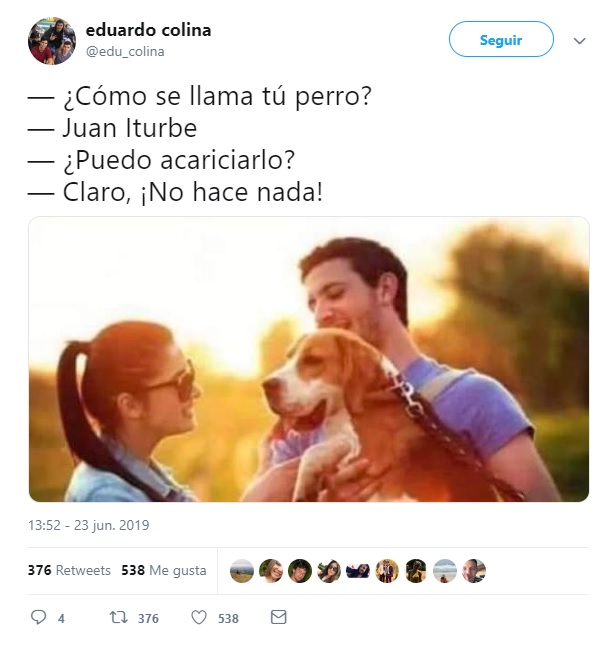Click the first liker avatar with landscape
Image resolution: width=615 pixels, height=651 pixels.
pos(242,571)
